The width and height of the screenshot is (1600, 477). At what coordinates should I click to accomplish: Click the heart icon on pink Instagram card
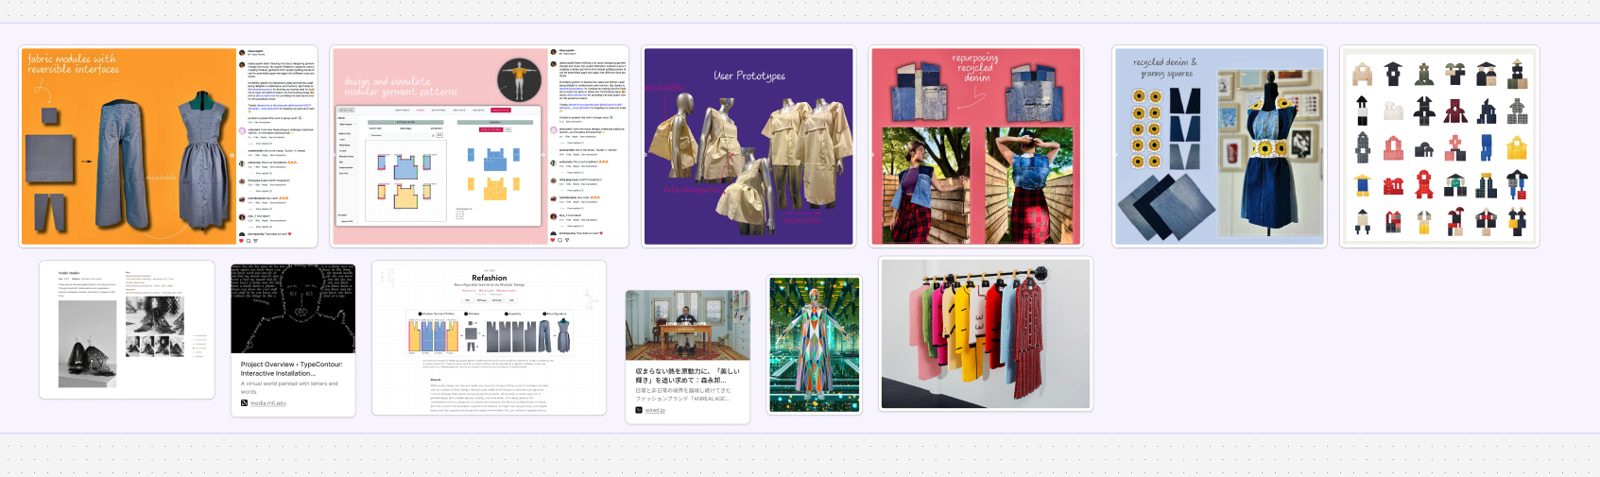[553, 240]
